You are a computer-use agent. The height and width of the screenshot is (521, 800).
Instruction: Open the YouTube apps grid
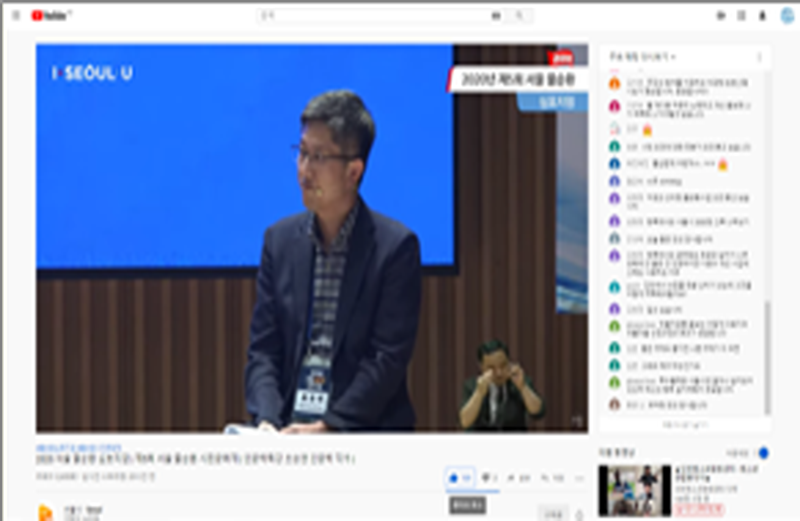(x=741, y=15)
